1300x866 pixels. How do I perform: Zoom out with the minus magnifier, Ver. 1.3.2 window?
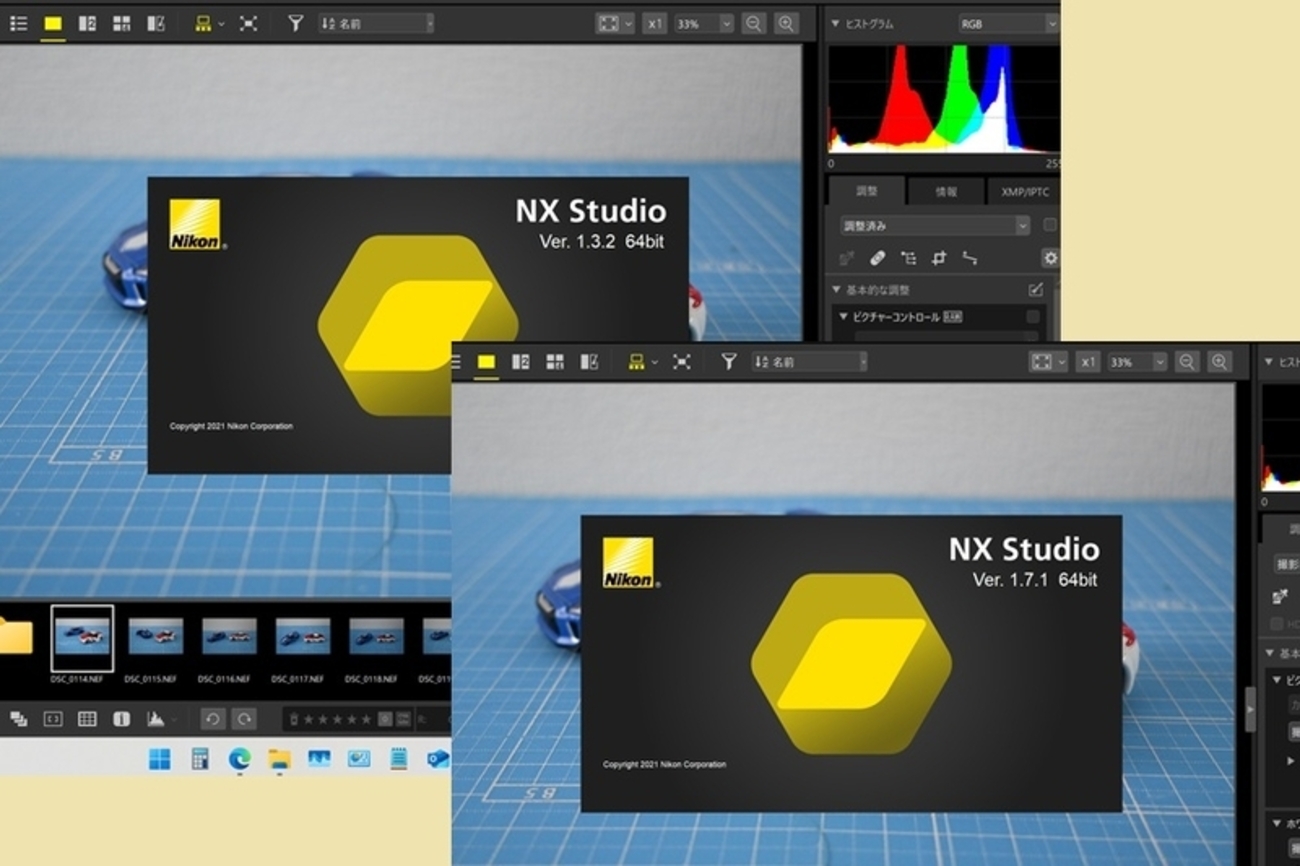753,23
